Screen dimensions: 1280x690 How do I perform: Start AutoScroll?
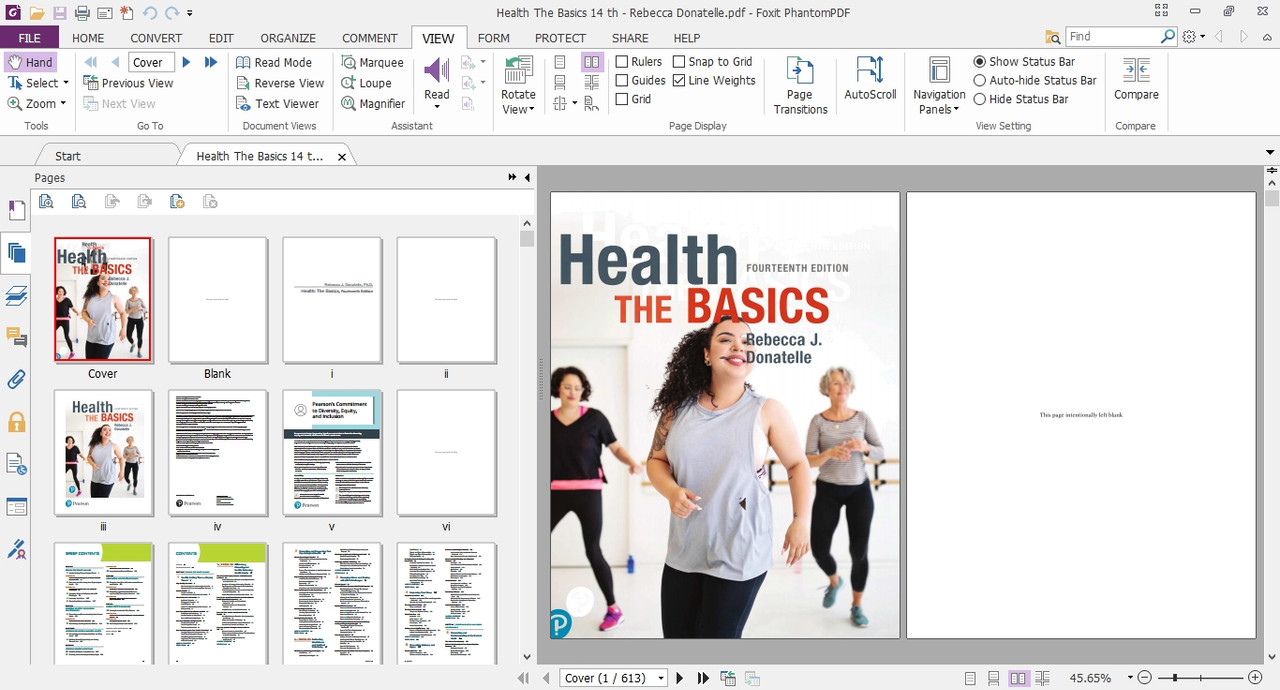[x=870, y=78]
